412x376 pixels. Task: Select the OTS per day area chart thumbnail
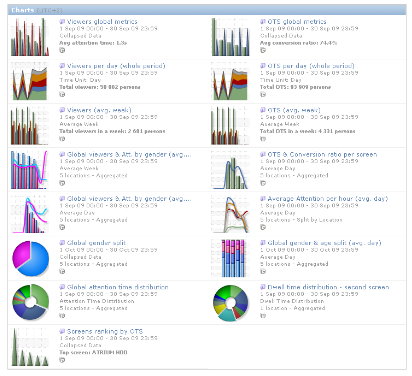231,81
